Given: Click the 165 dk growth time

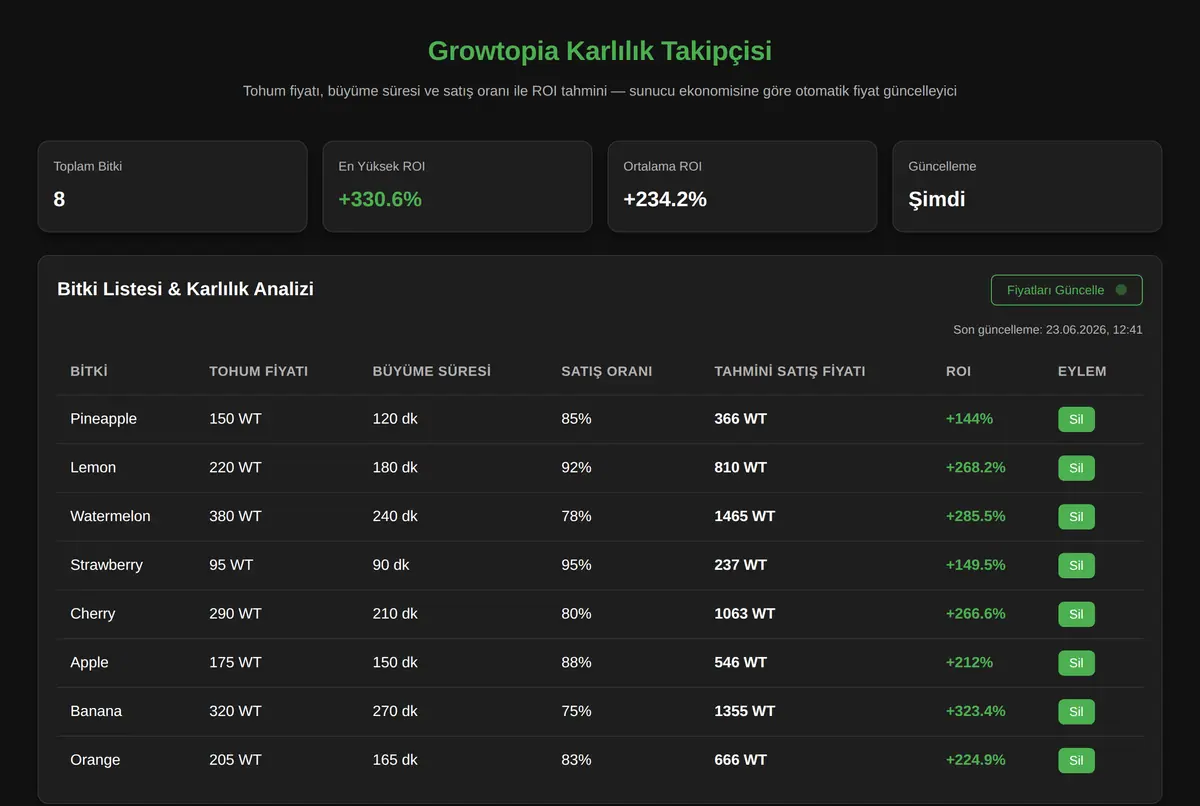Looking at the screenshot, I should [x=395, y=760].
